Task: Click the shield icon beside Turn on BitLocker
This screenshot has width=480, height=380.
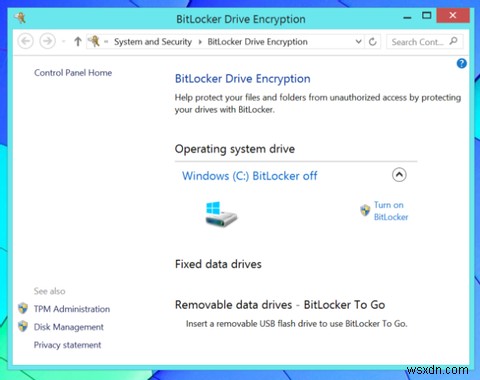Action: [x=365, y=210]
